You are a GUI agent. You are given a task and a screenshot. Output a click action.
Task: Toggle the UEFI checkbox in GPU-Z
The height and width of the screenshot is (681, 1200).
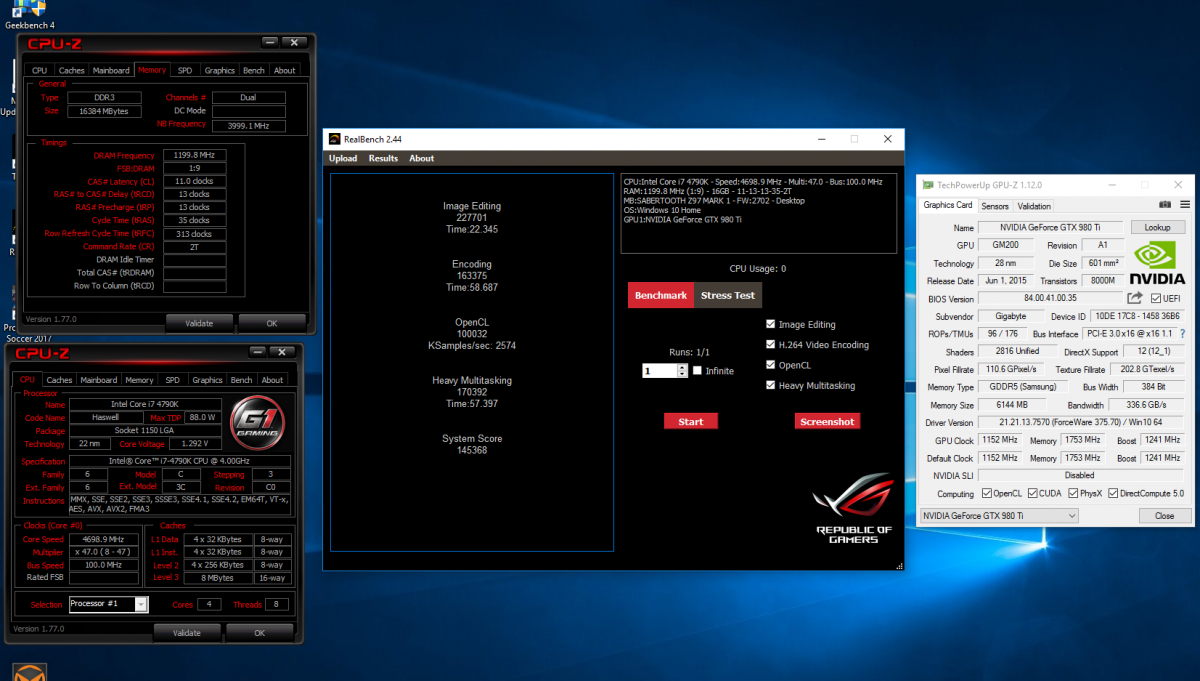point(1157,298)
